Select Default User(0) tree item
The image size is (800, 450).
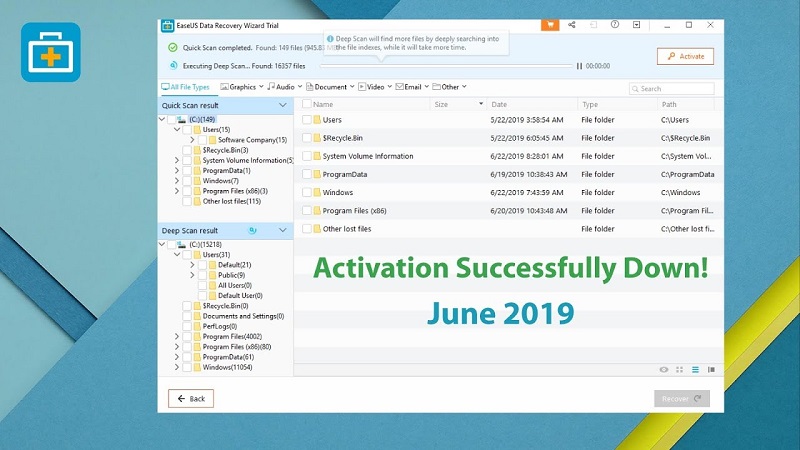click(240, 295)
